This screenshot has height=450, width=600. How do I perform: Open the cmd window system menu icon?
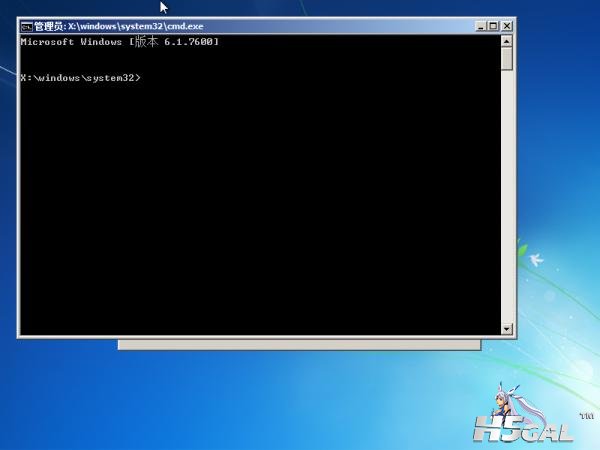click(x=26, y=26)
